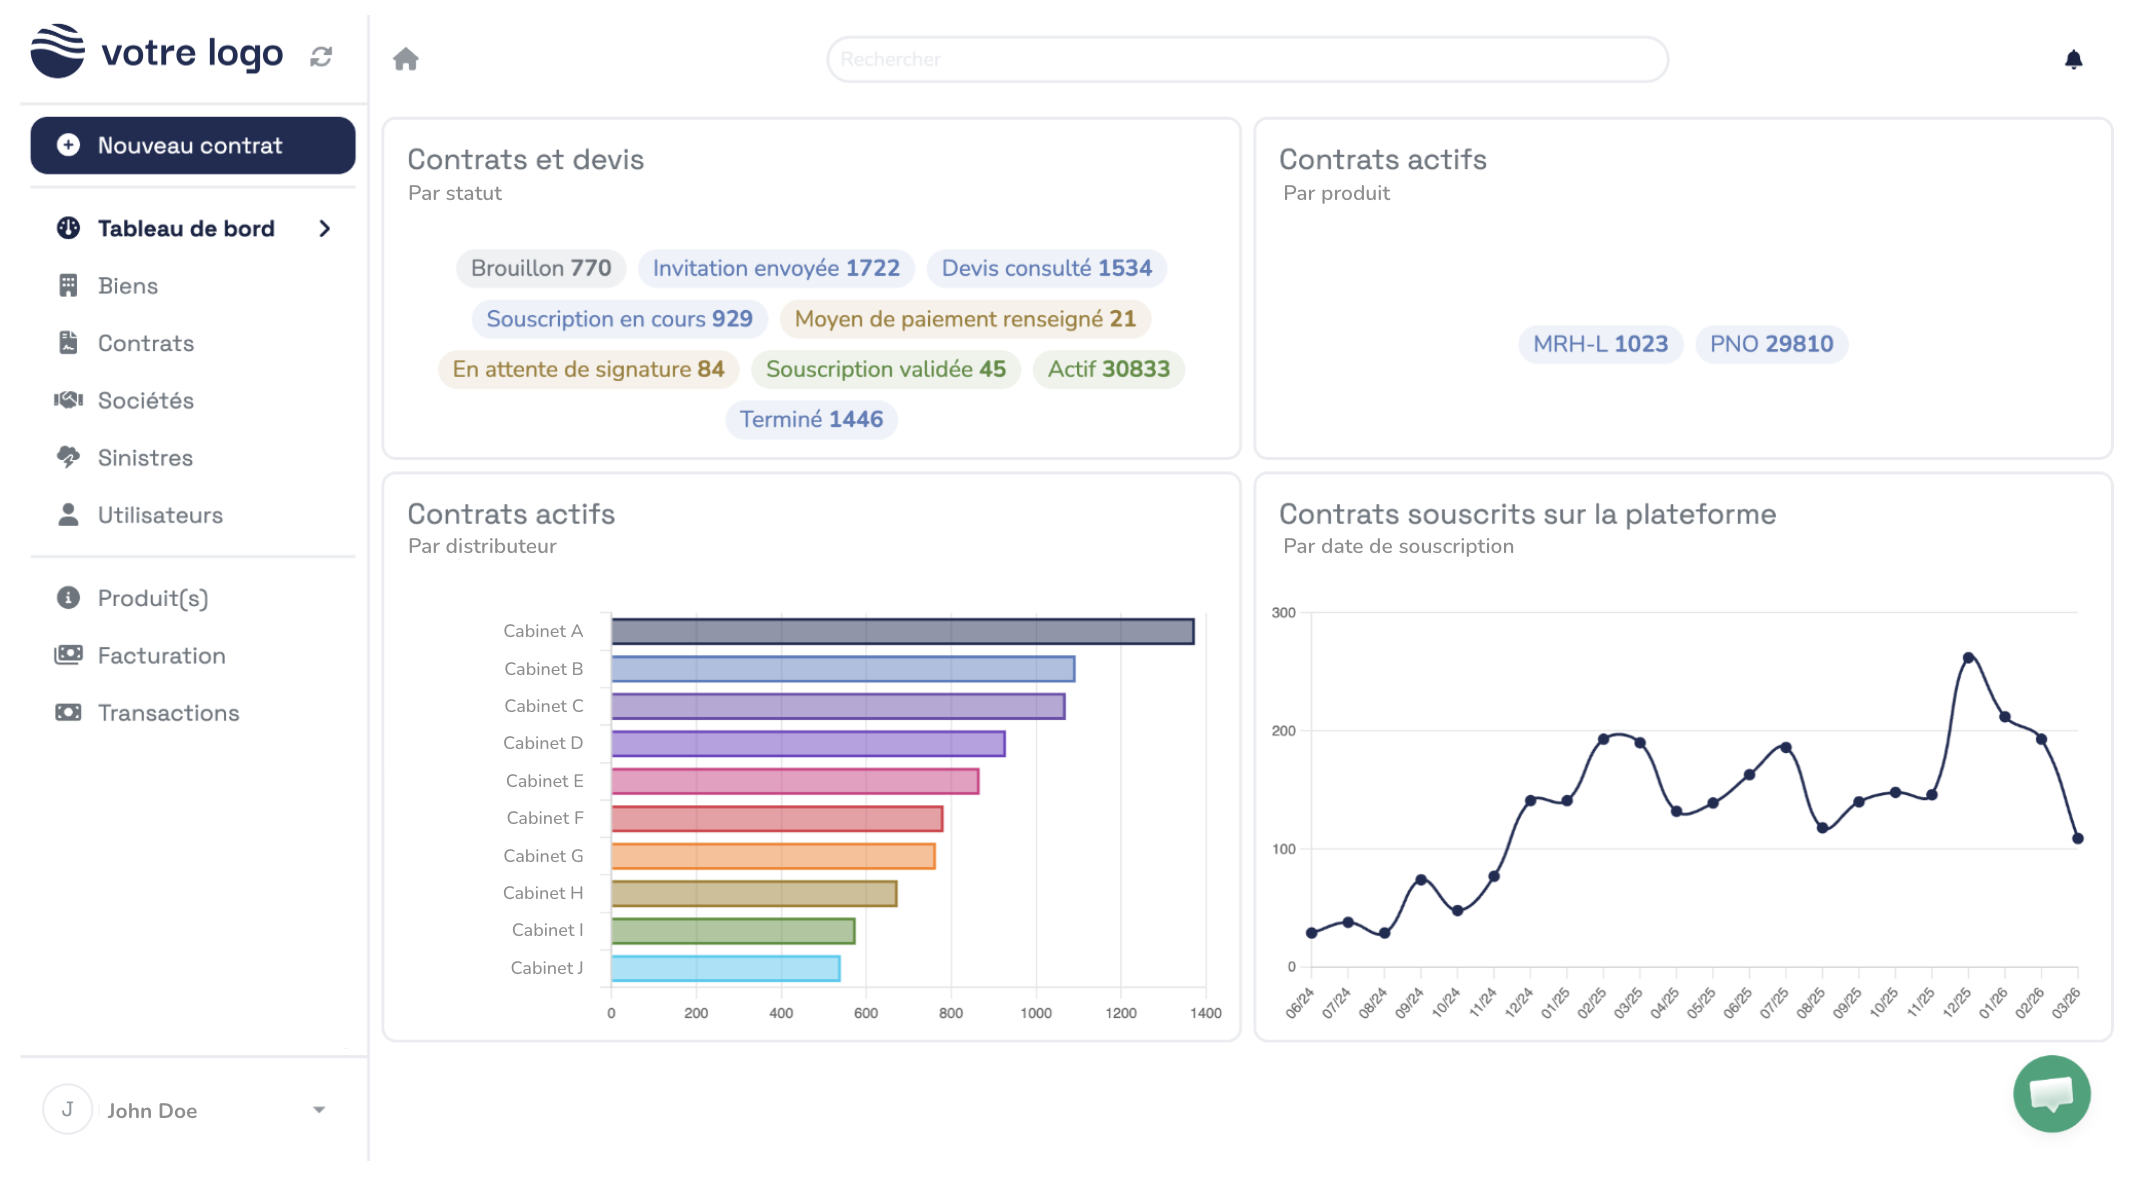Screen dimensions: 2136x1182
Task: Filter by PNO 29810 product chip
Action: 1770,344
